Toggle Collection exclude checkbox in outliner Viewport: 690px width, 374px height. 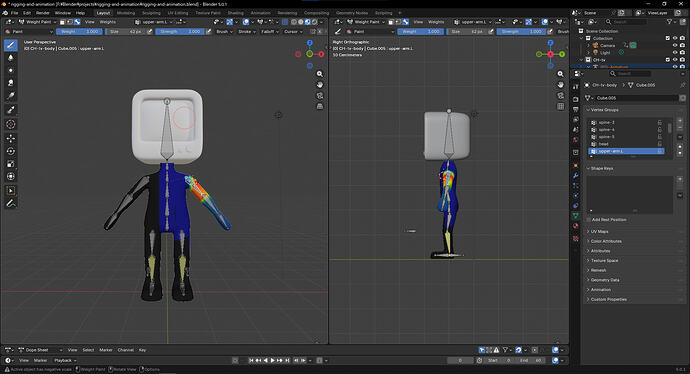pos(668,38)
